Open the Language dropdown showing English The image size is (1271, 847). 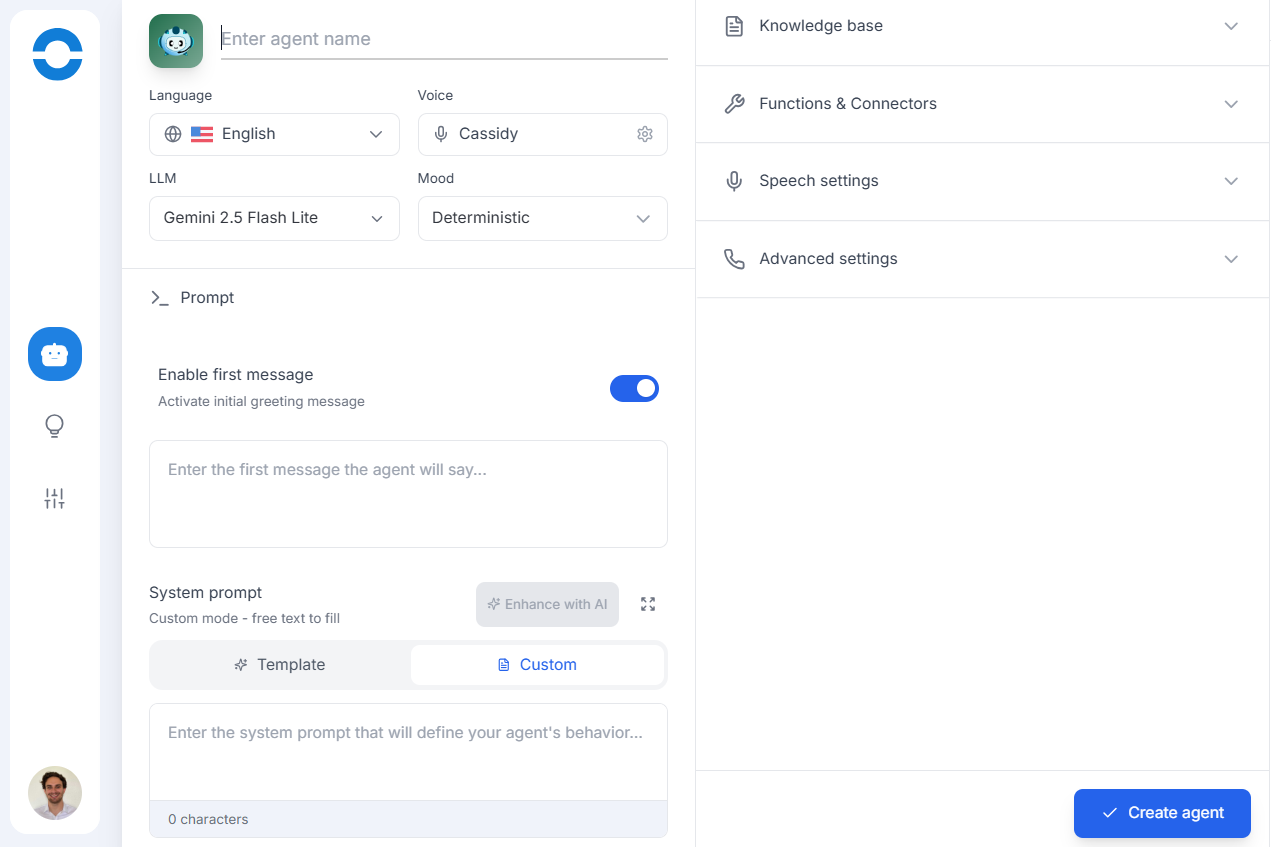(x=274, y=134)
